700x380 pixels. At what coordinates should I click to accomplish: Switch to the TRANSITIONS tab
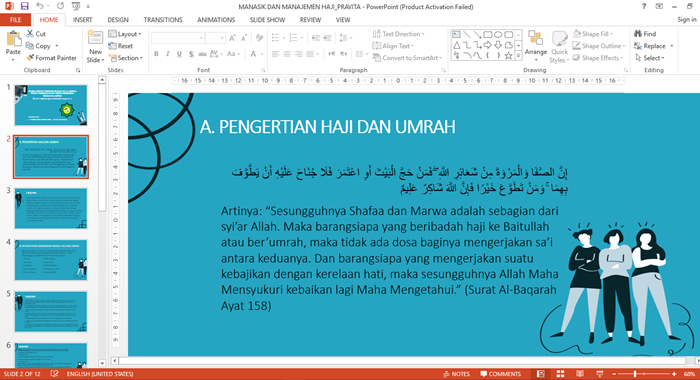[163, 20]
